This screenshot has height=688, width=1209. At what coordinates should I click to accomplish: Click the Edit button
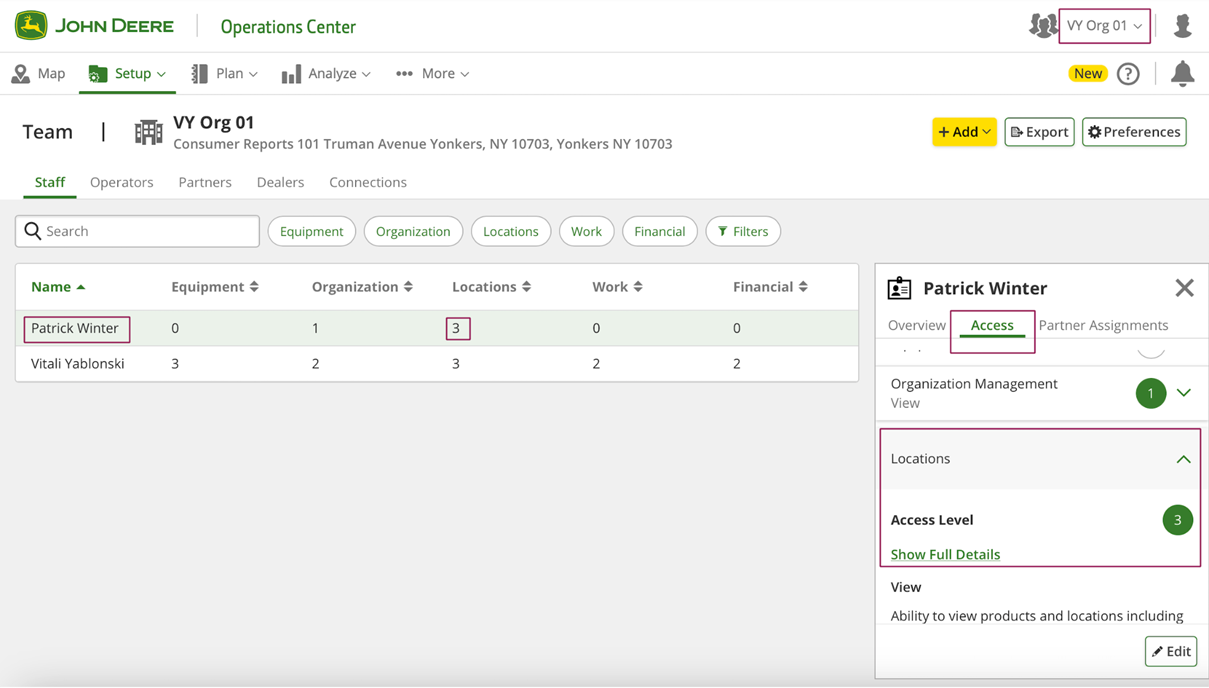point(1171,651)
